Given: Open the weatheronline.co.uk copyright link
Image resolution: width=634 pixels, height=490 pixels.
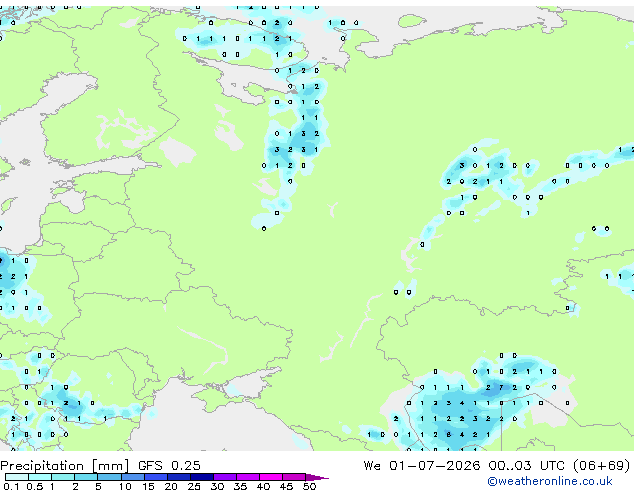Looking at the screenshot, I should click(550, 481).
